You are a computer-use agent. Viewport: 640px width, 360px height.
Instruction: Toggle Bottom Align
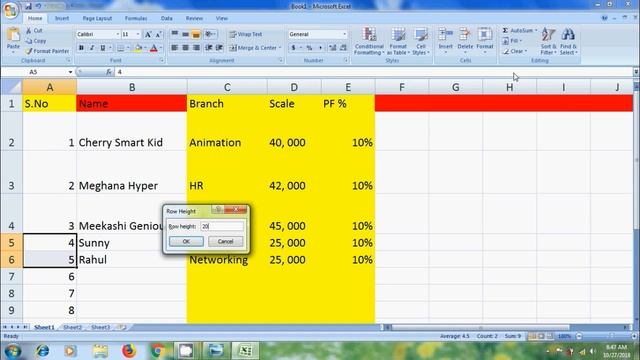pyautogui.click(x=196, y=34)
